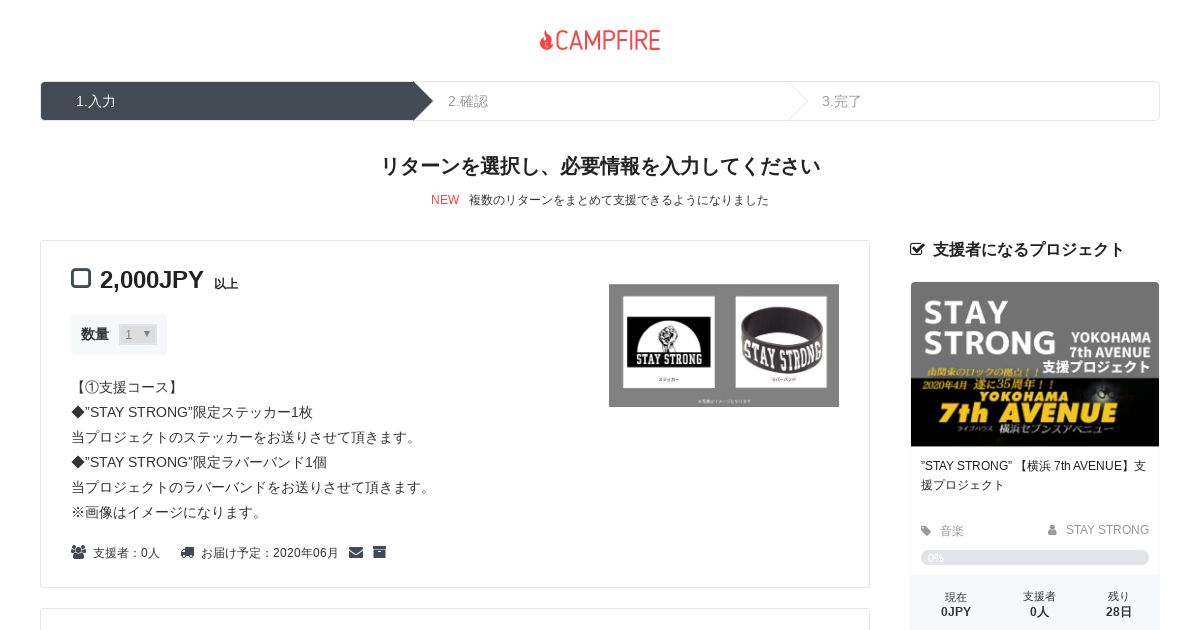Click the sticker and rubber band image
The height and width of the screenshot is (630, 1200).
[x=724, y=346]
